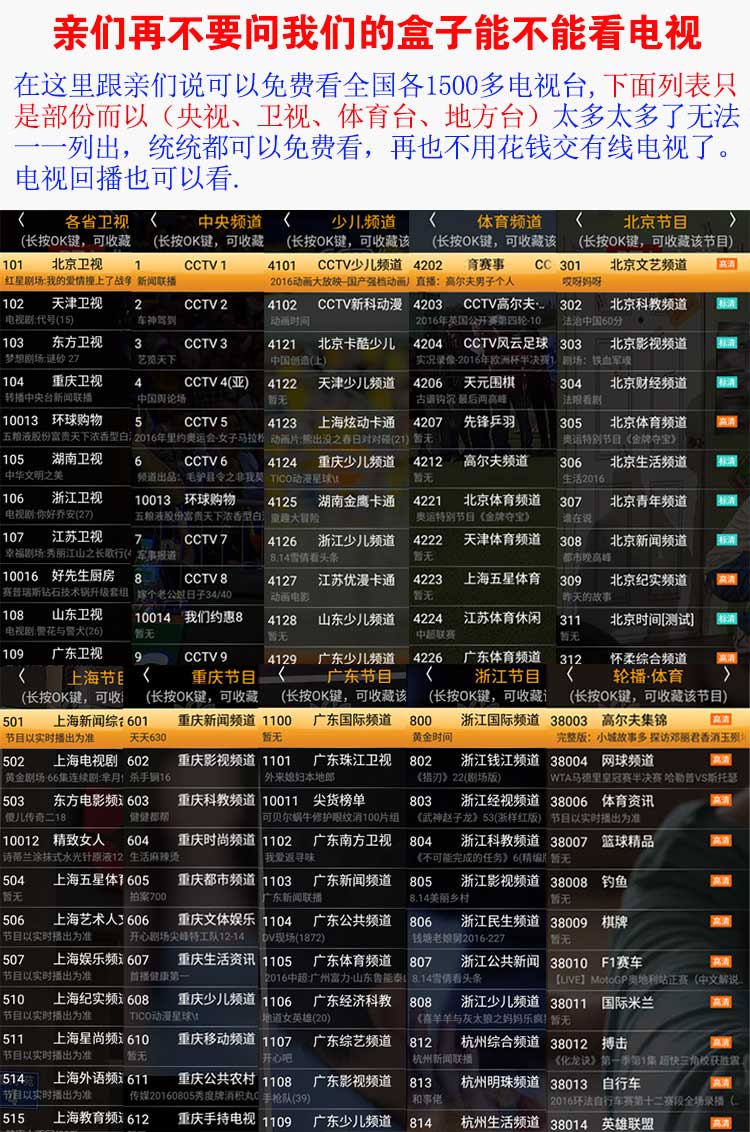Select channel 1105 广东体育频道

pyautogui.click(x=333, y=968)
